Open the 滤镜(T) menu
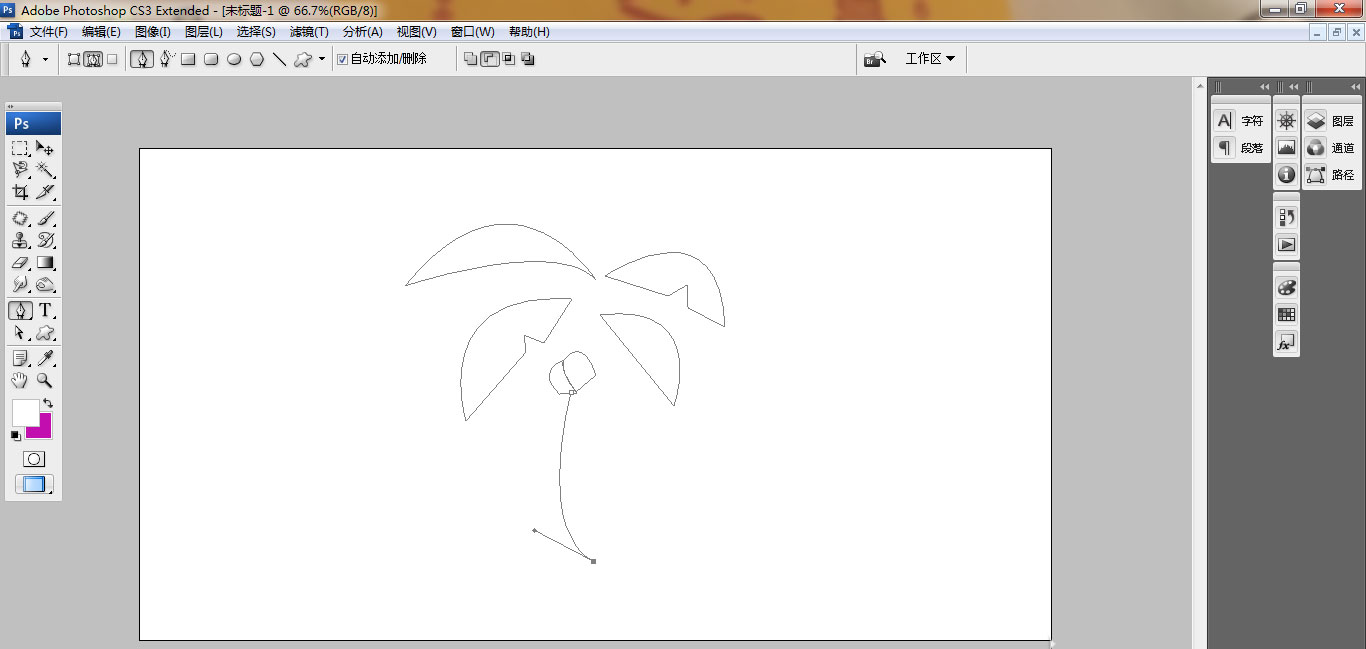 click(308, 32)
